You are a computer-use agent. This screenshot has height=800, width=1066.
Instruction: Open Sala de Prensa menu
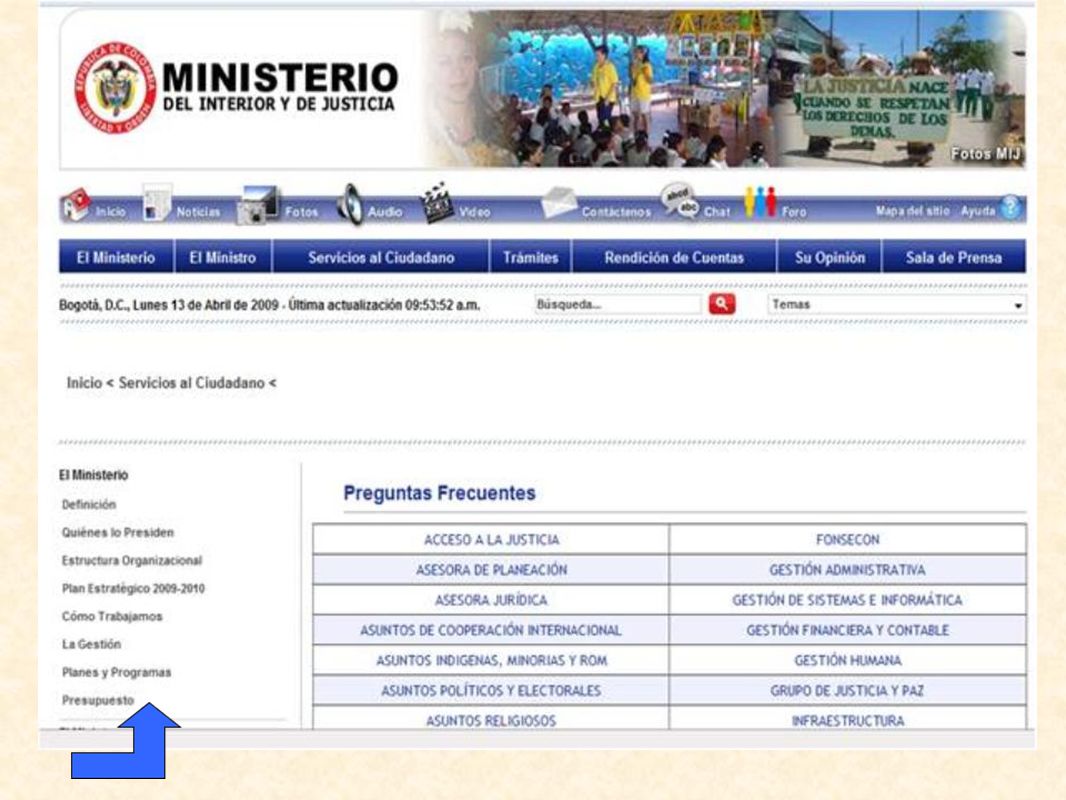(953, 258)
